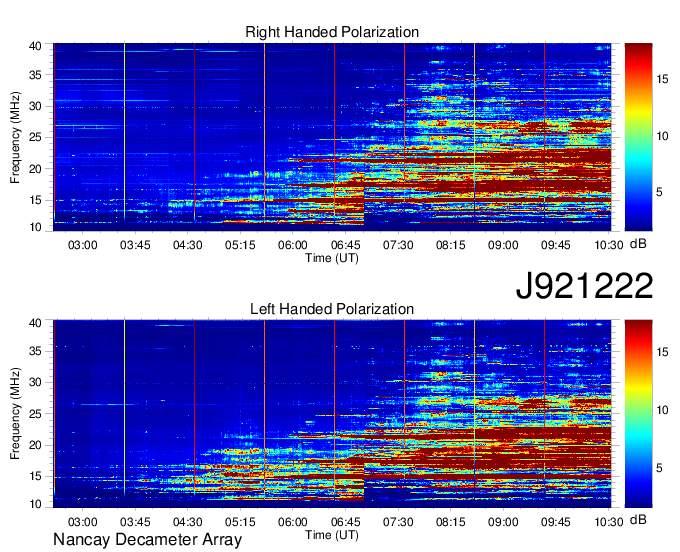Click the 06:45 tick under Right Handed plot
Image resolution: width=680 pixels, height=552 pixels.
345,245
